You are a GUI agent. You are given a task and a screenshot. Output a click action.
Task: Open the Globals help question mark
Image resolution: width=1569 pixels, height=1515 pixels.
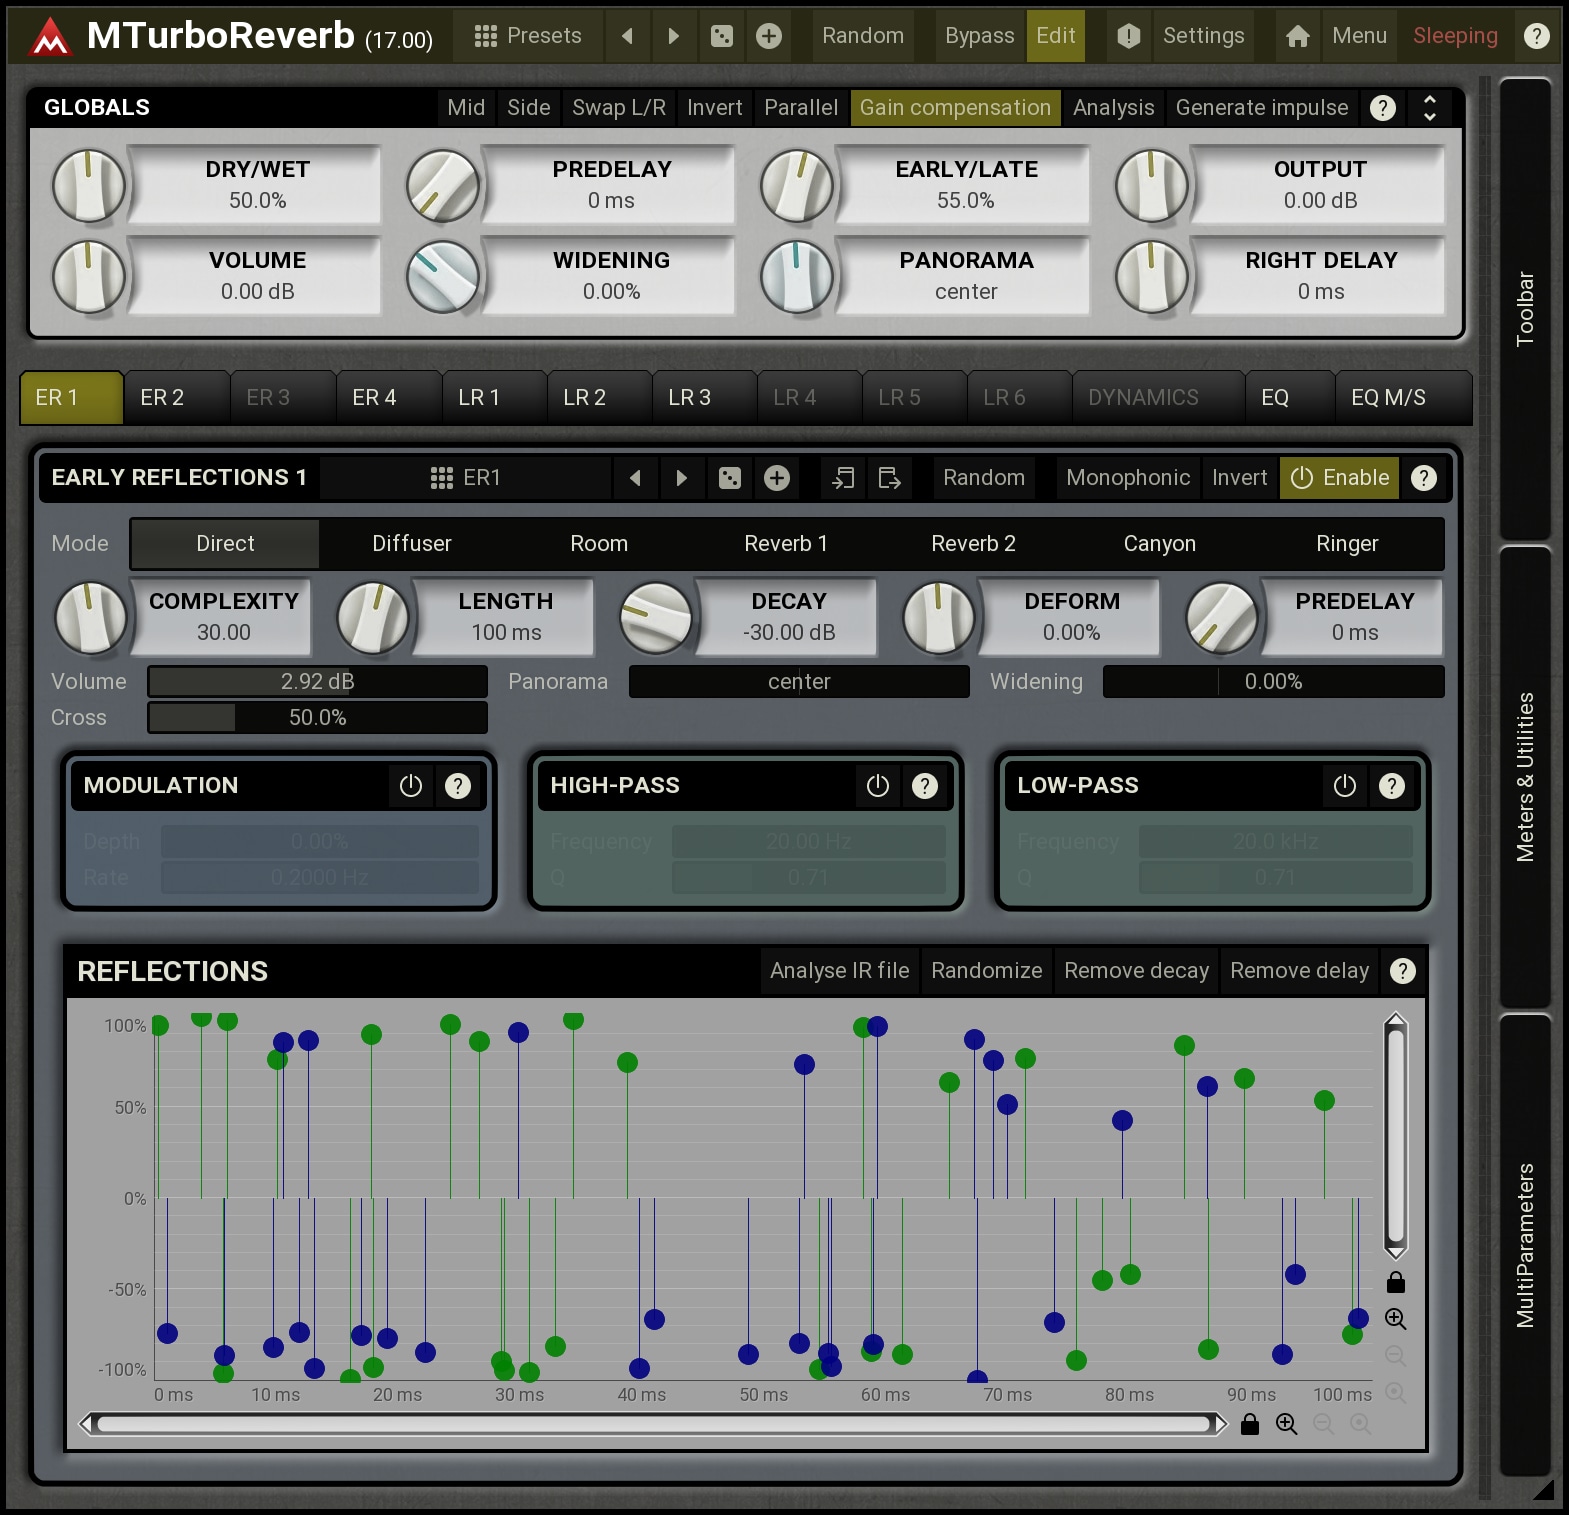tap(1382, 108)
